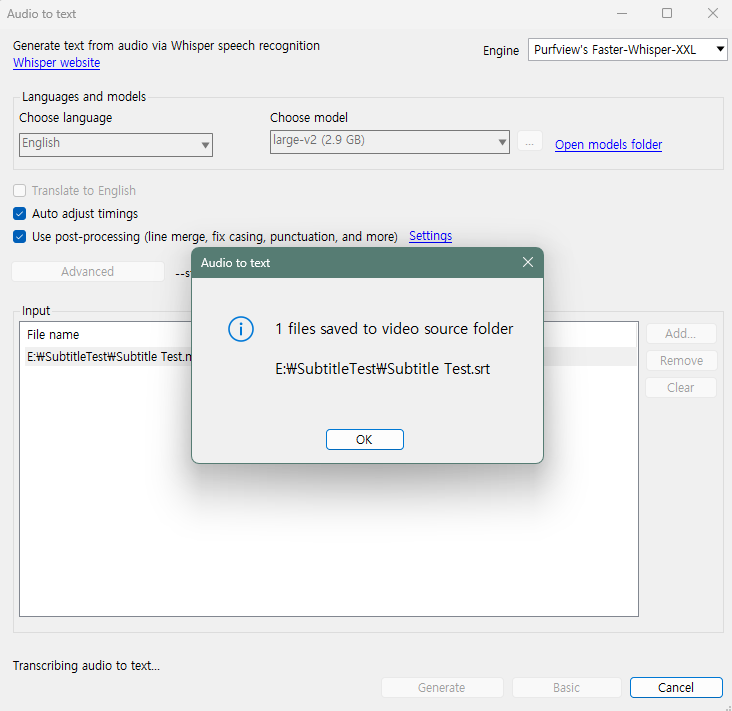Toggle Use post-processing checkbox

[20, 237]
